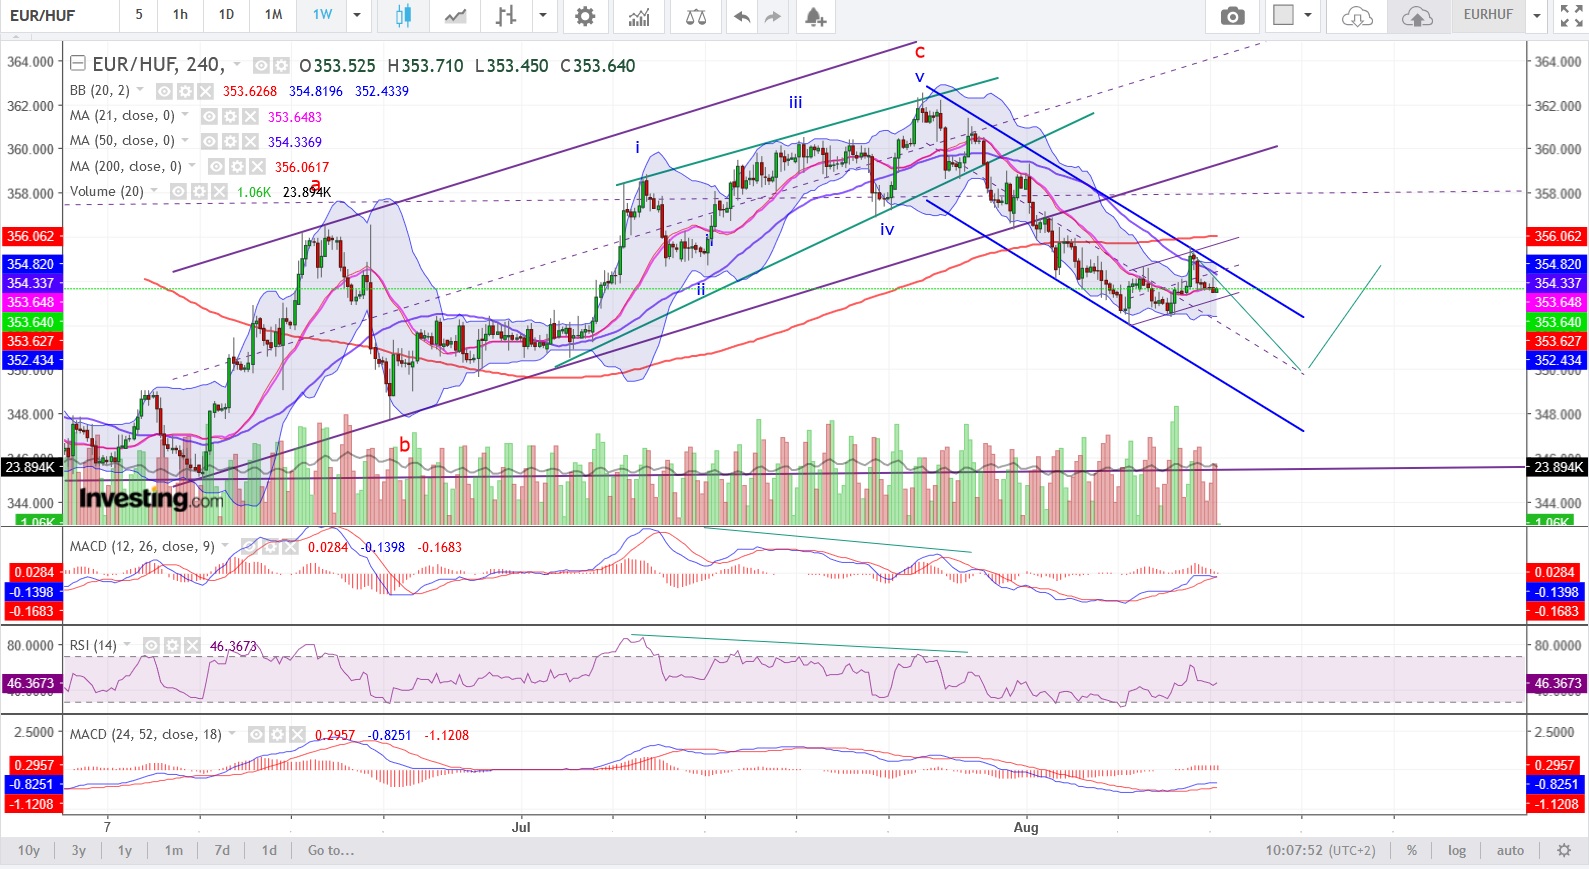Toggle visibility of MA (200, close, 0)
1589x869 pixels.
(217, 167)
